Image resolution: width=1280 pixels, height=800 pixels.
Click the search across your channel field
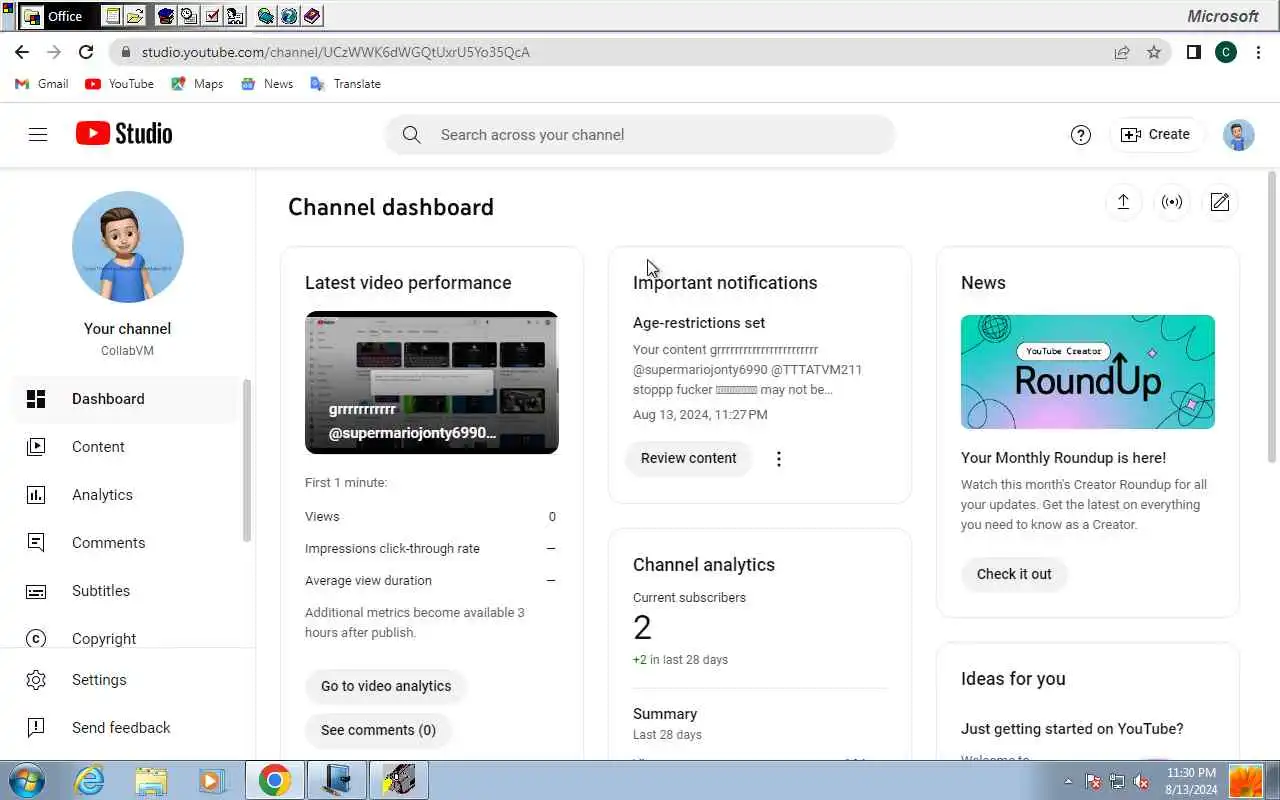pos(640,135)
